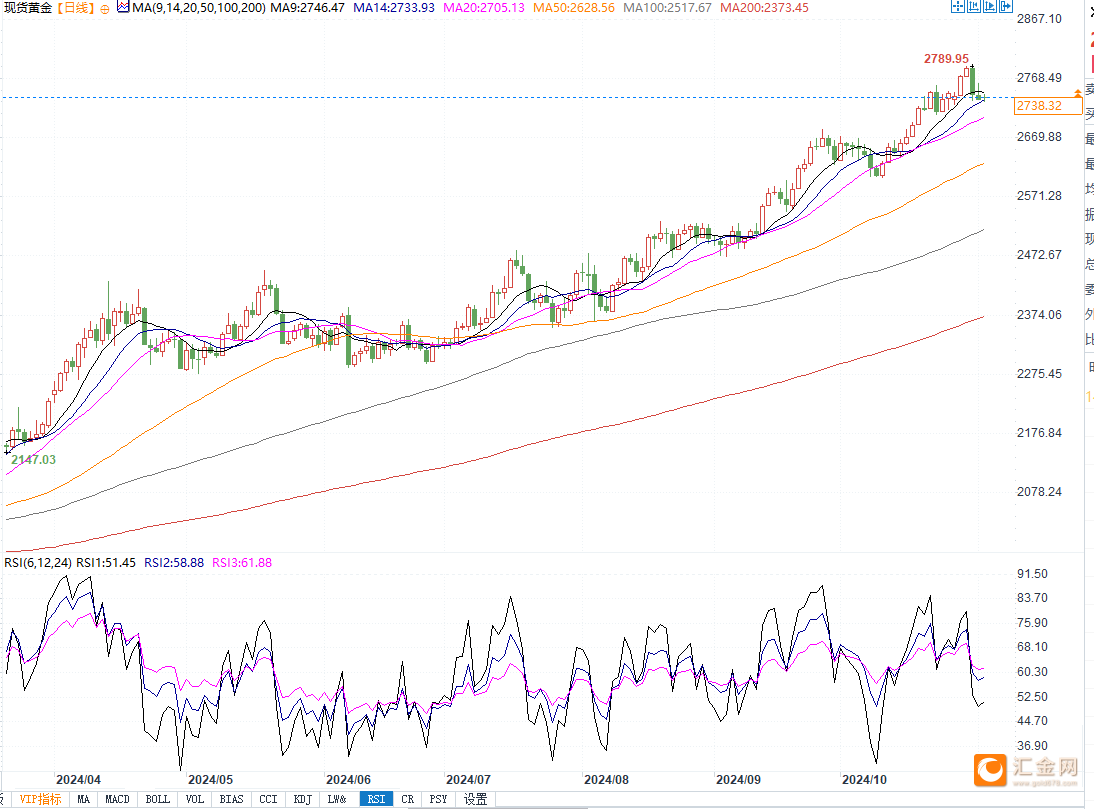This screenshot has width=1094, height=809.
Task: Click the MA50:2628.56 legend value
Action: click(x=574, y=8)
